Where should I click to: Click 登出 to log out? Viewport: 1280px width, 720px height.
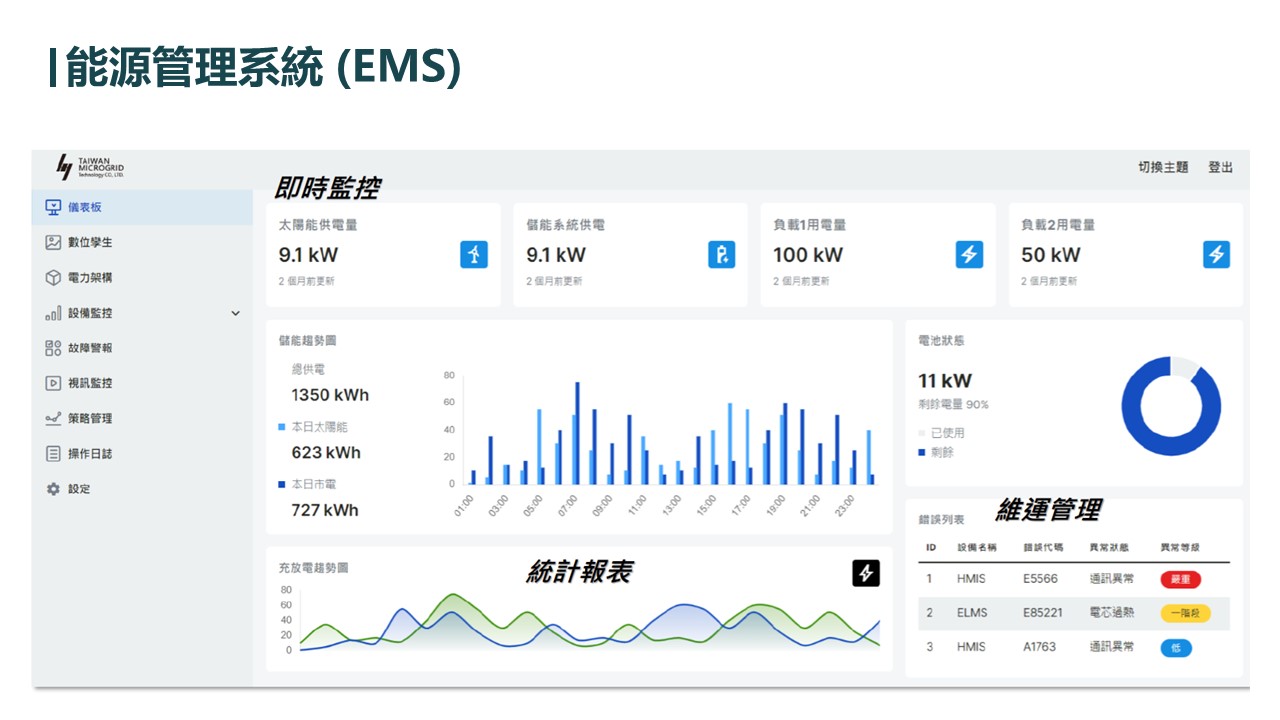[x=1220, y=168]
